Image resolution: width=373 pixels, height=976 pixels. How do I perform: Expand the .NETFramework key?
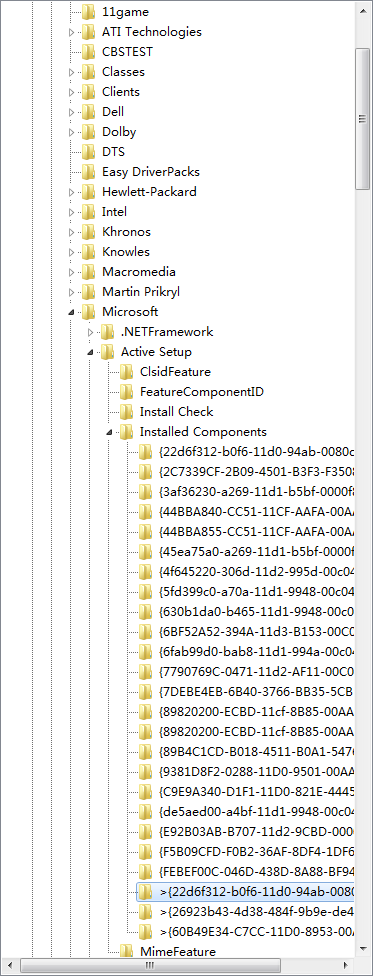(90, 332)
